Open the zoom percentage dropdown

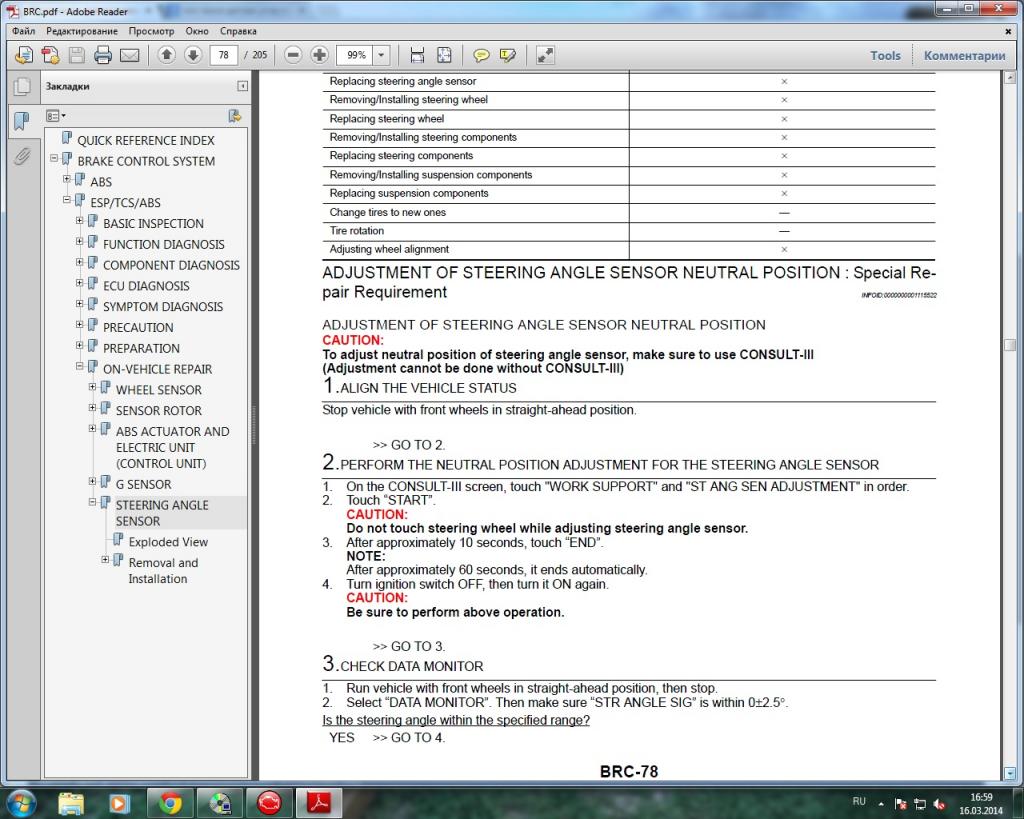(381, 55)
